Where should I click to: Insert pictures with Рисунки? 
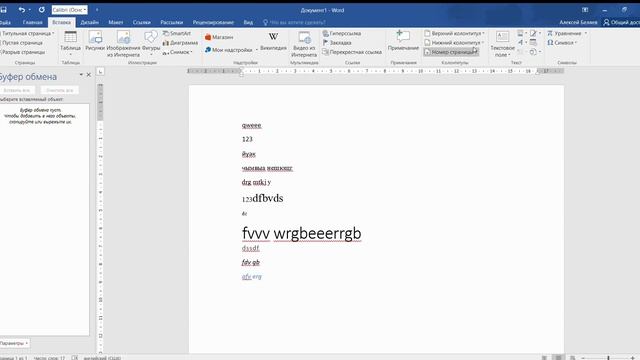pos(95,41)
